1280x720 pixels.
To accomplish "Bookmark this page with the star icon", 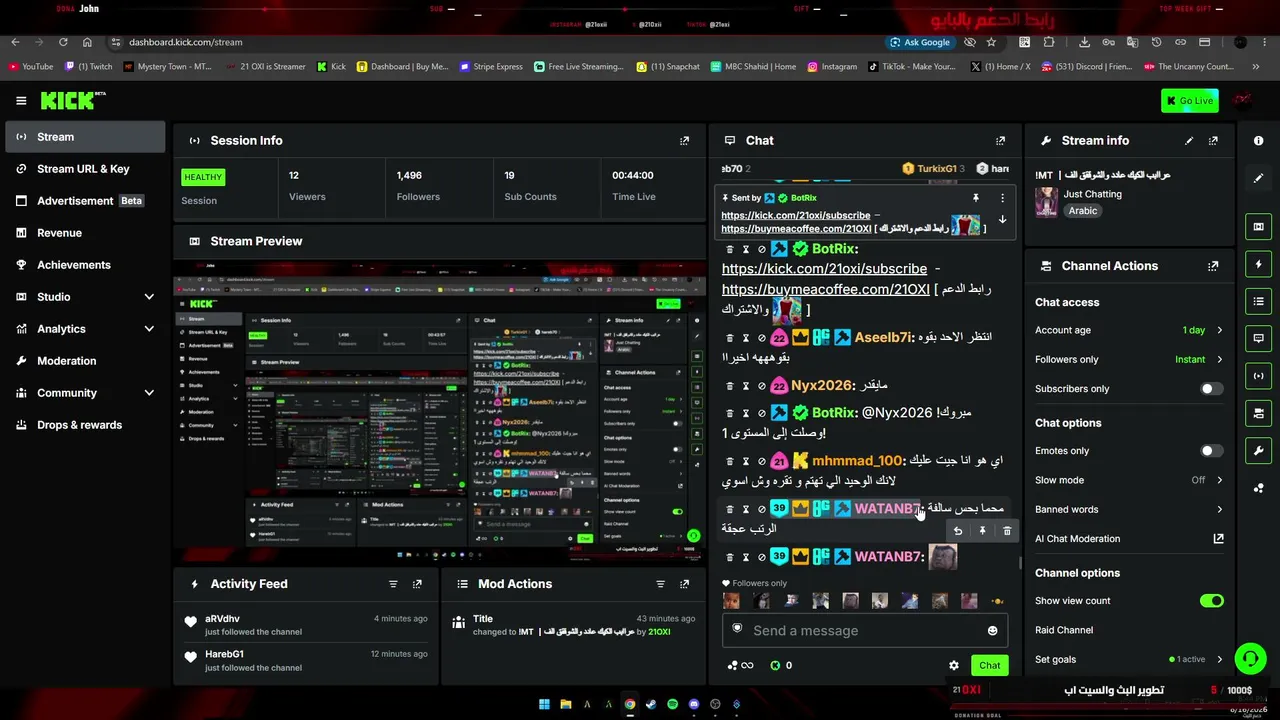I will 991,42.
